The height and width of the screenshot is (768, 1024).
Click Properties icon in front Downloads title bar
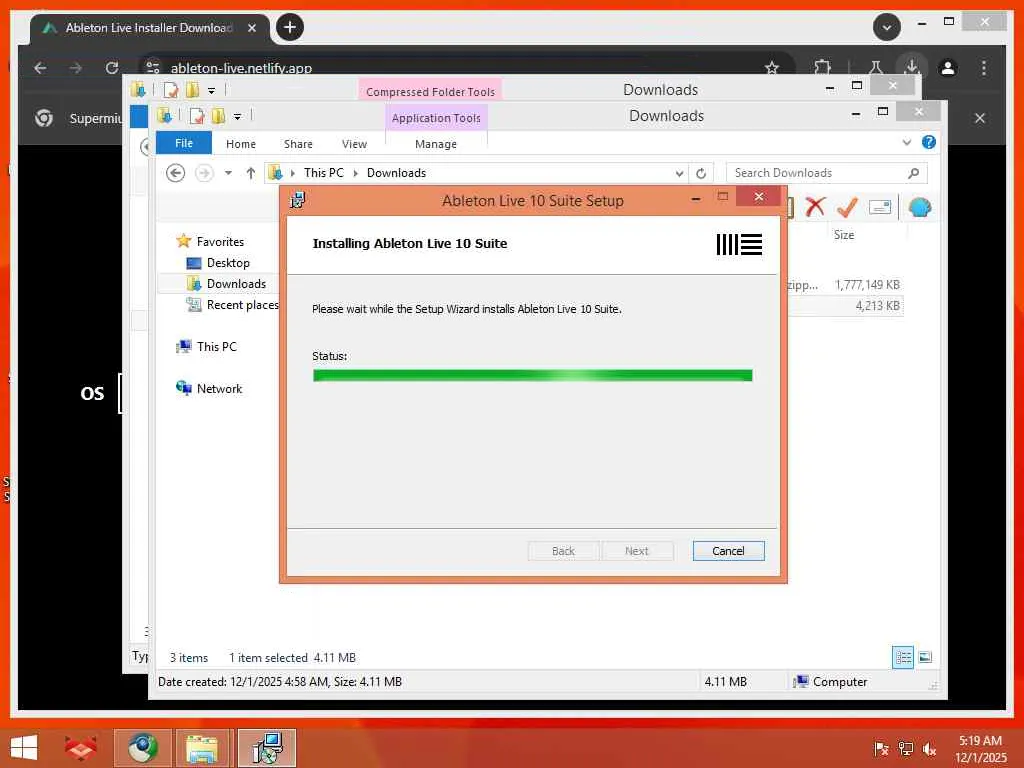[x=197, y=116]
